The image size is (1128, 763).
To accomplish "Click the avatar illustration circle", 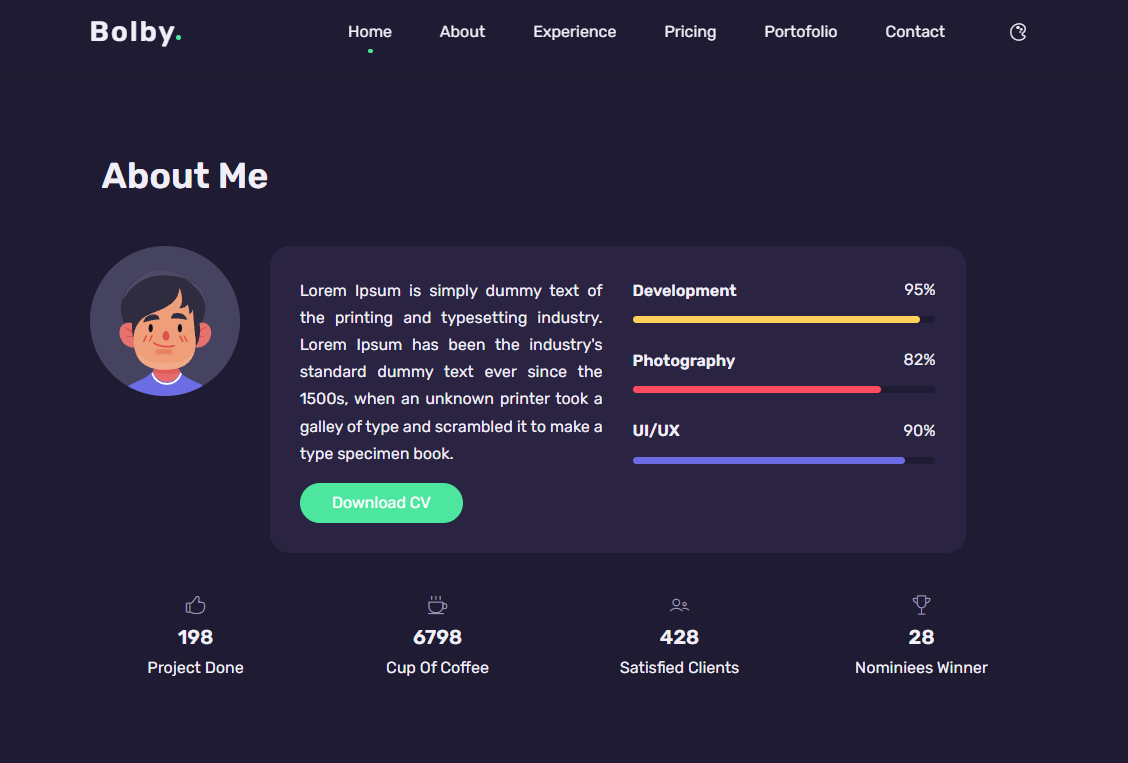I will click(x=165, y=320).
